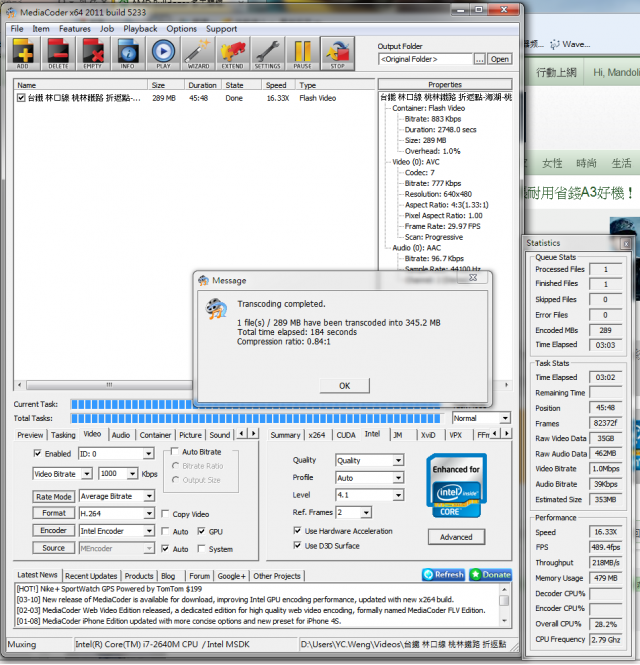Screen dimensions: 640x665
Task: Toggle the System source checkbox
Action: point(201,549)
